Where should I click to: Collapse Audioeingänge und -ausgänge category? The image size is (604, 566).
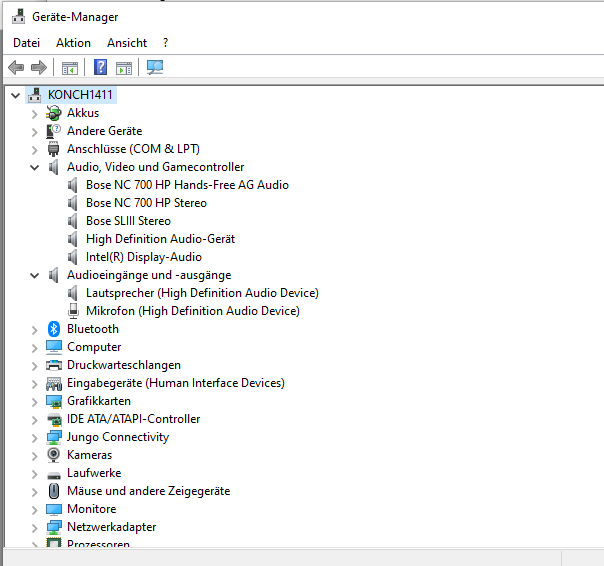click(x=35, y=275)
